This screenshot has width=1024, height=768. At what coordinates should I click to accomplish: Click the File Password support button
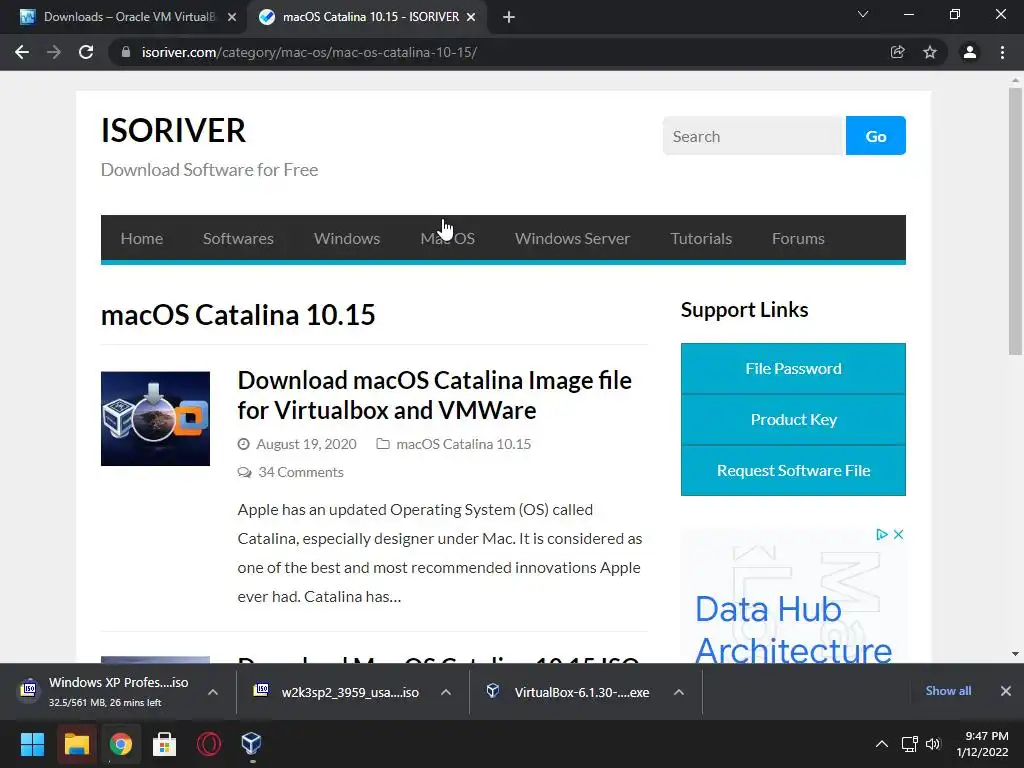click(x=793, y=368)
